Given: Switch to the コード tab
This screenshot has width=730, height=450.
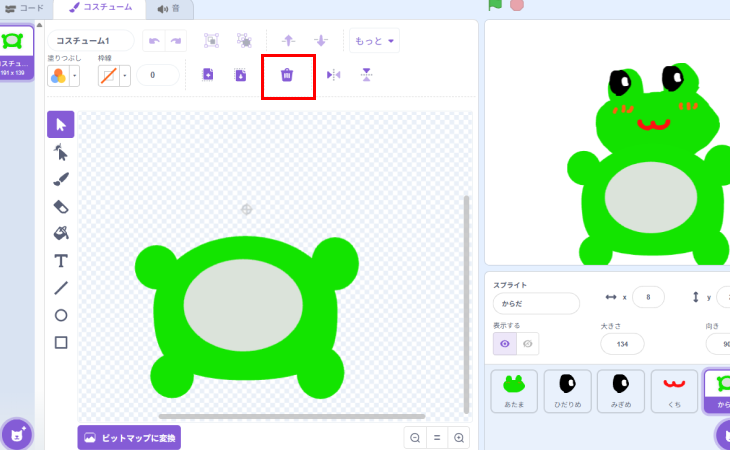Looking at the screenshot, I should coord(26,8).
